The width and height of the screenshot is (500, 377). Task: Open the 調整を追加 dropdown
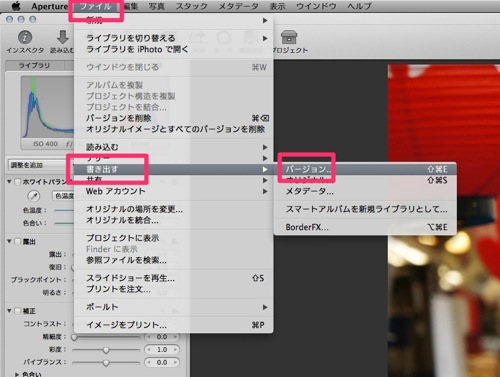pyautogui.click(x=41, y=165)
